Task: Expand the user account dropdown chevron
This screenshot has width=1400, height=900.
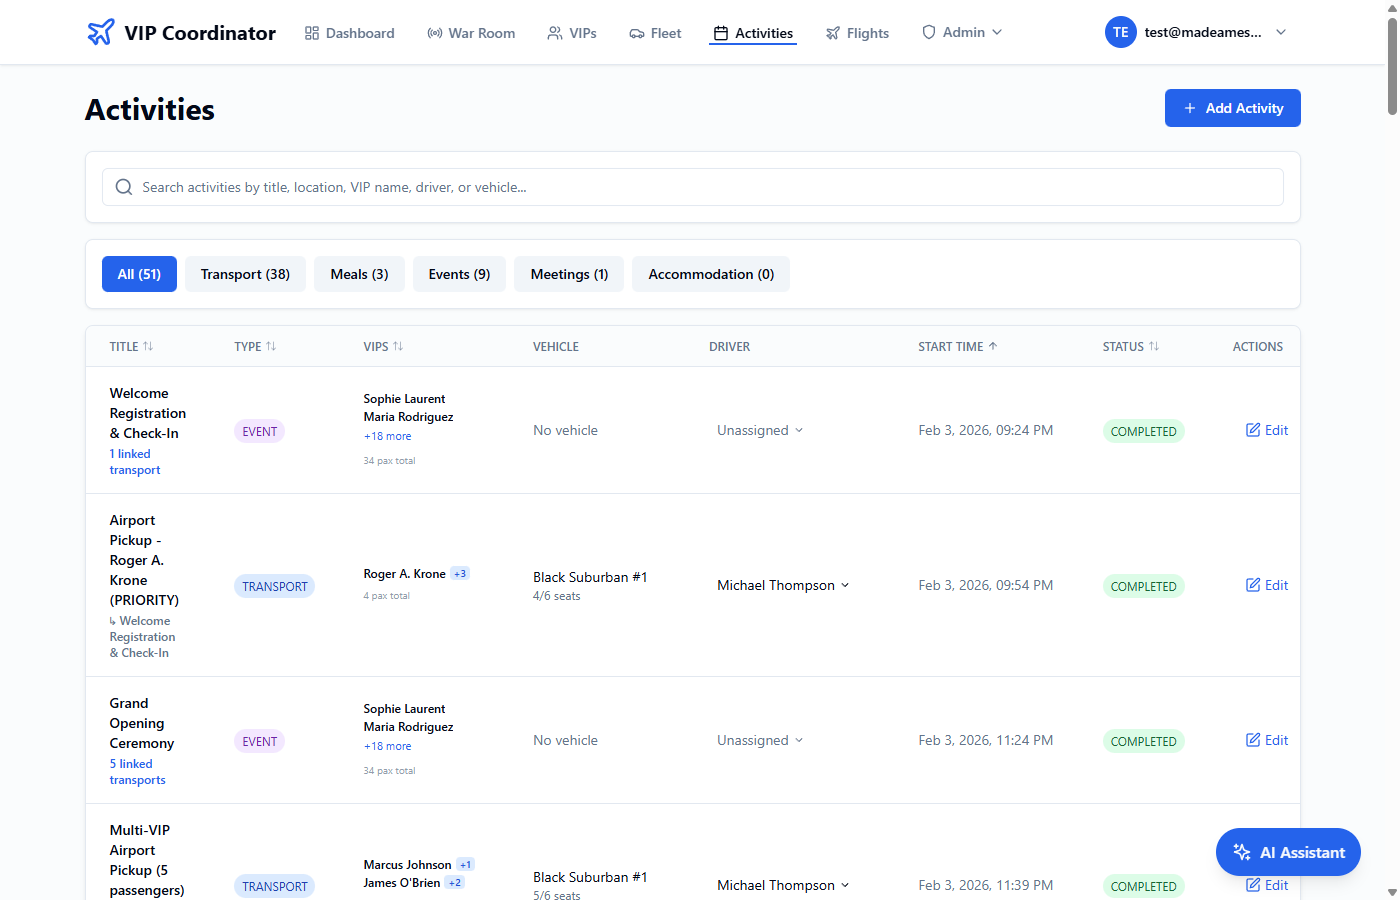Action: tap(1281, 32)
